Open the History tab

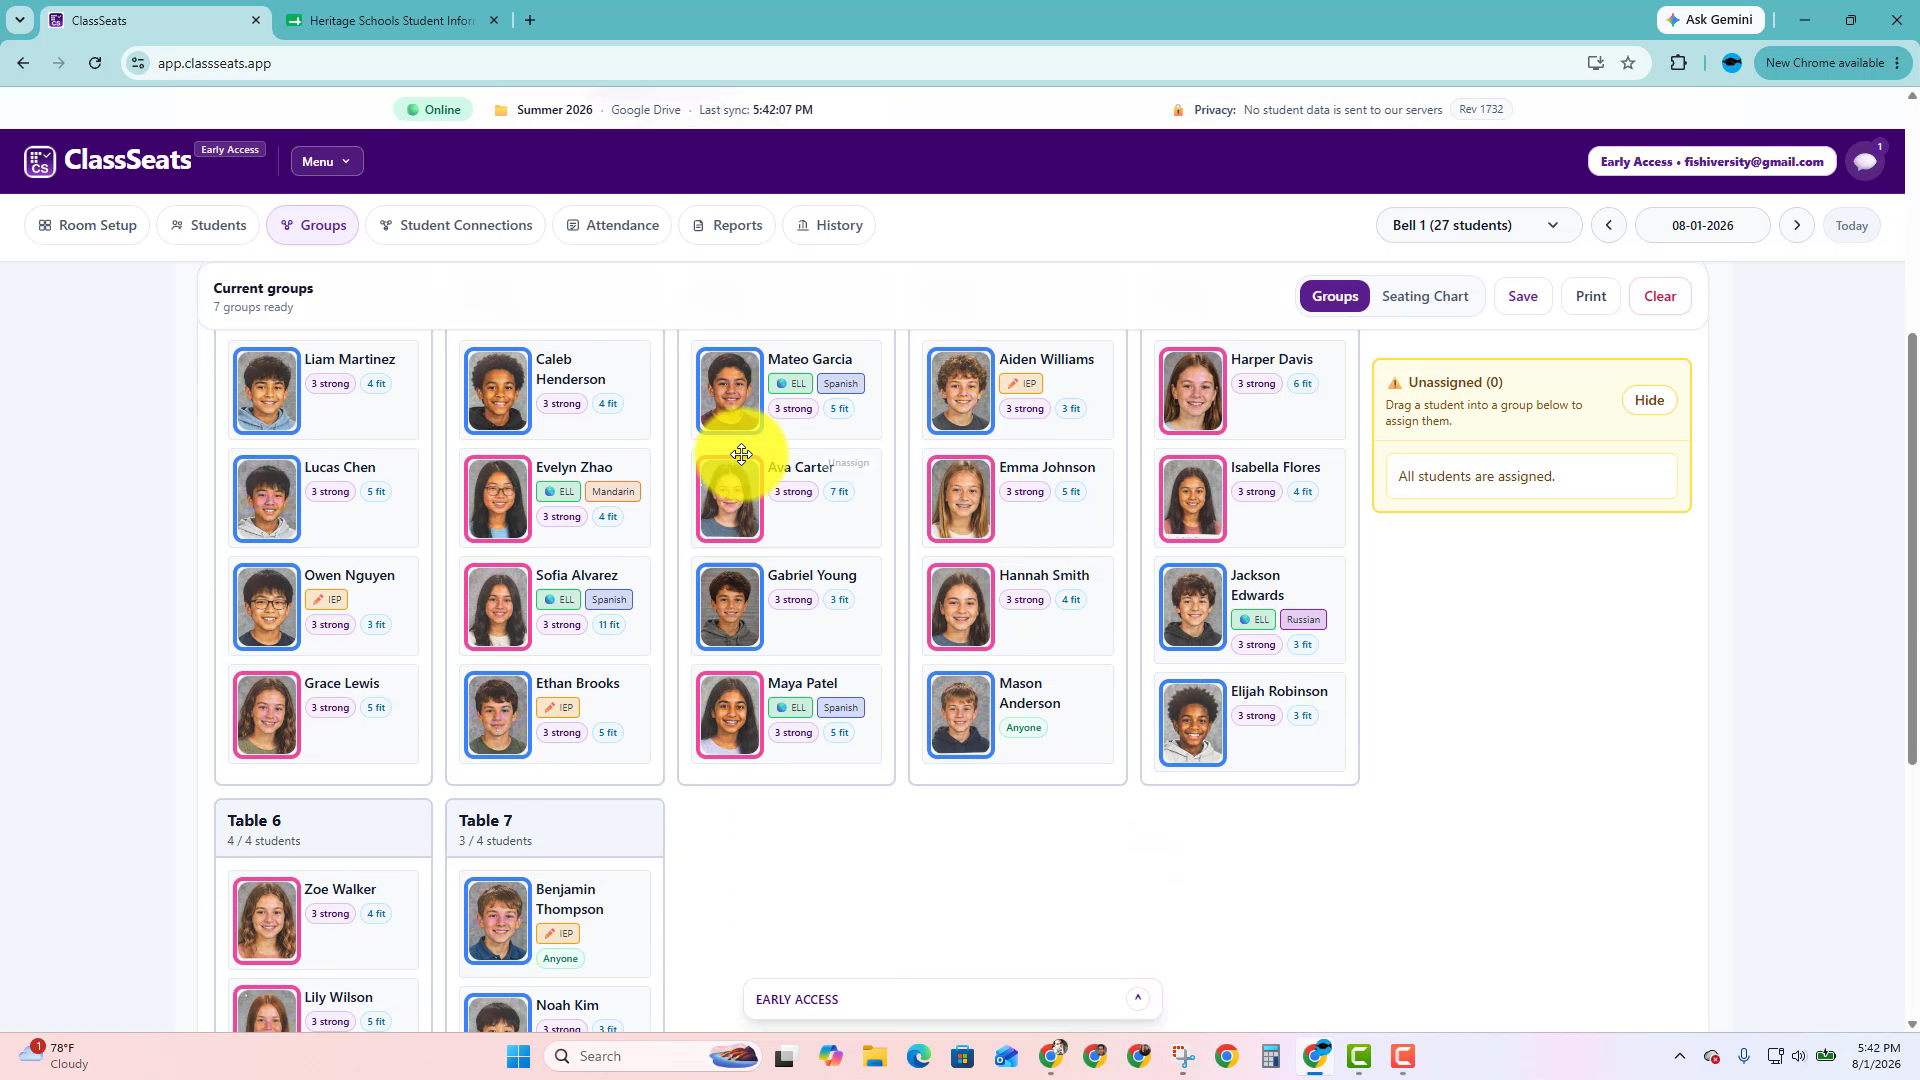point(829,225)
